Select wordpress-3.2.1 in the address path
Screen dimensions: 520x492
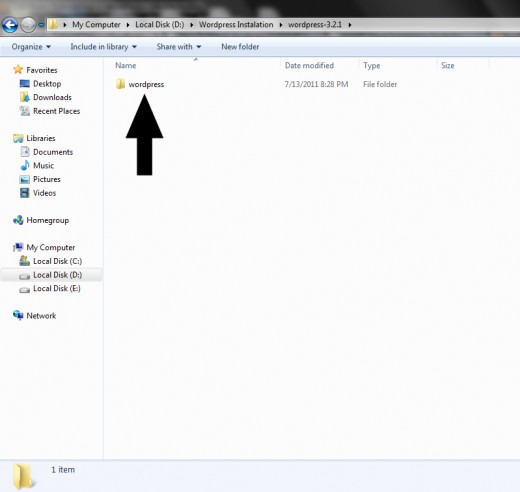[x=315, y=25]
